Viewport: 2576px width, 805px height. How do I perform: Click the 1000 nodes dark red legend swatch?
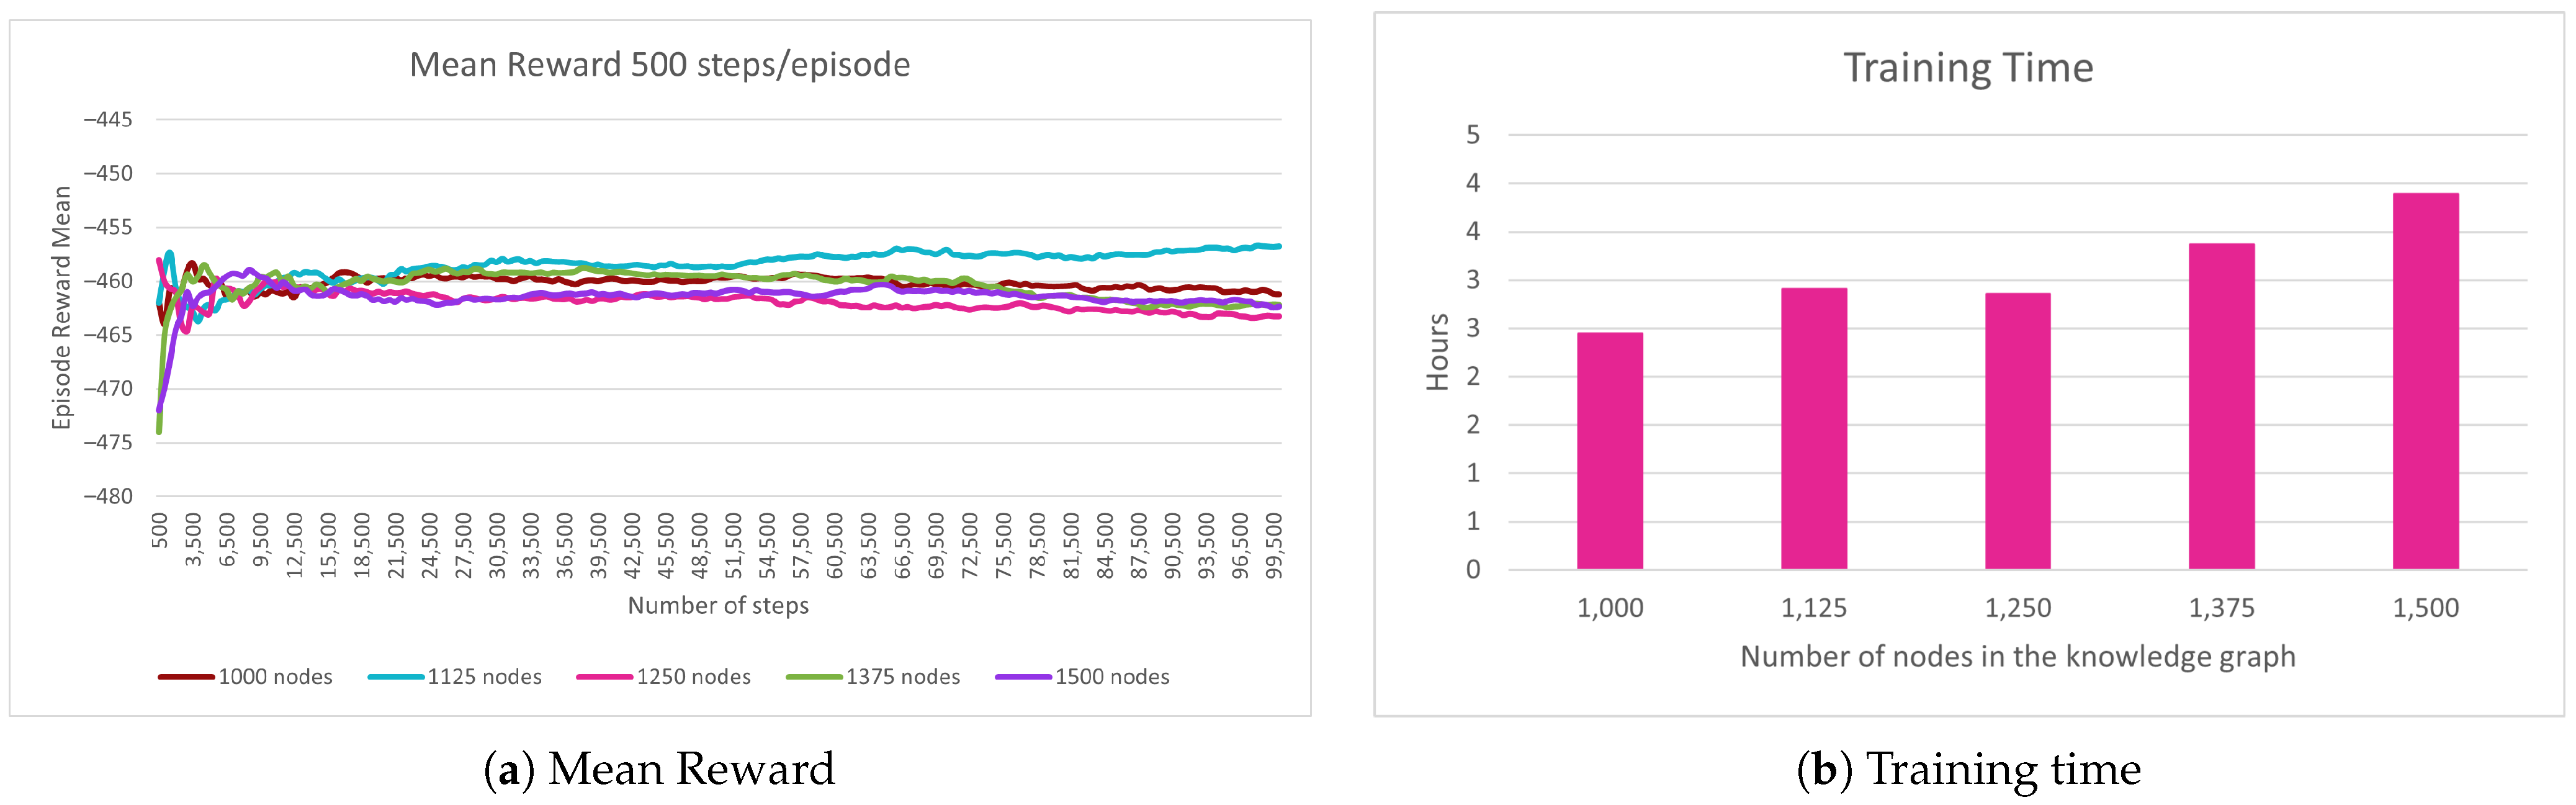coord(186,677)
